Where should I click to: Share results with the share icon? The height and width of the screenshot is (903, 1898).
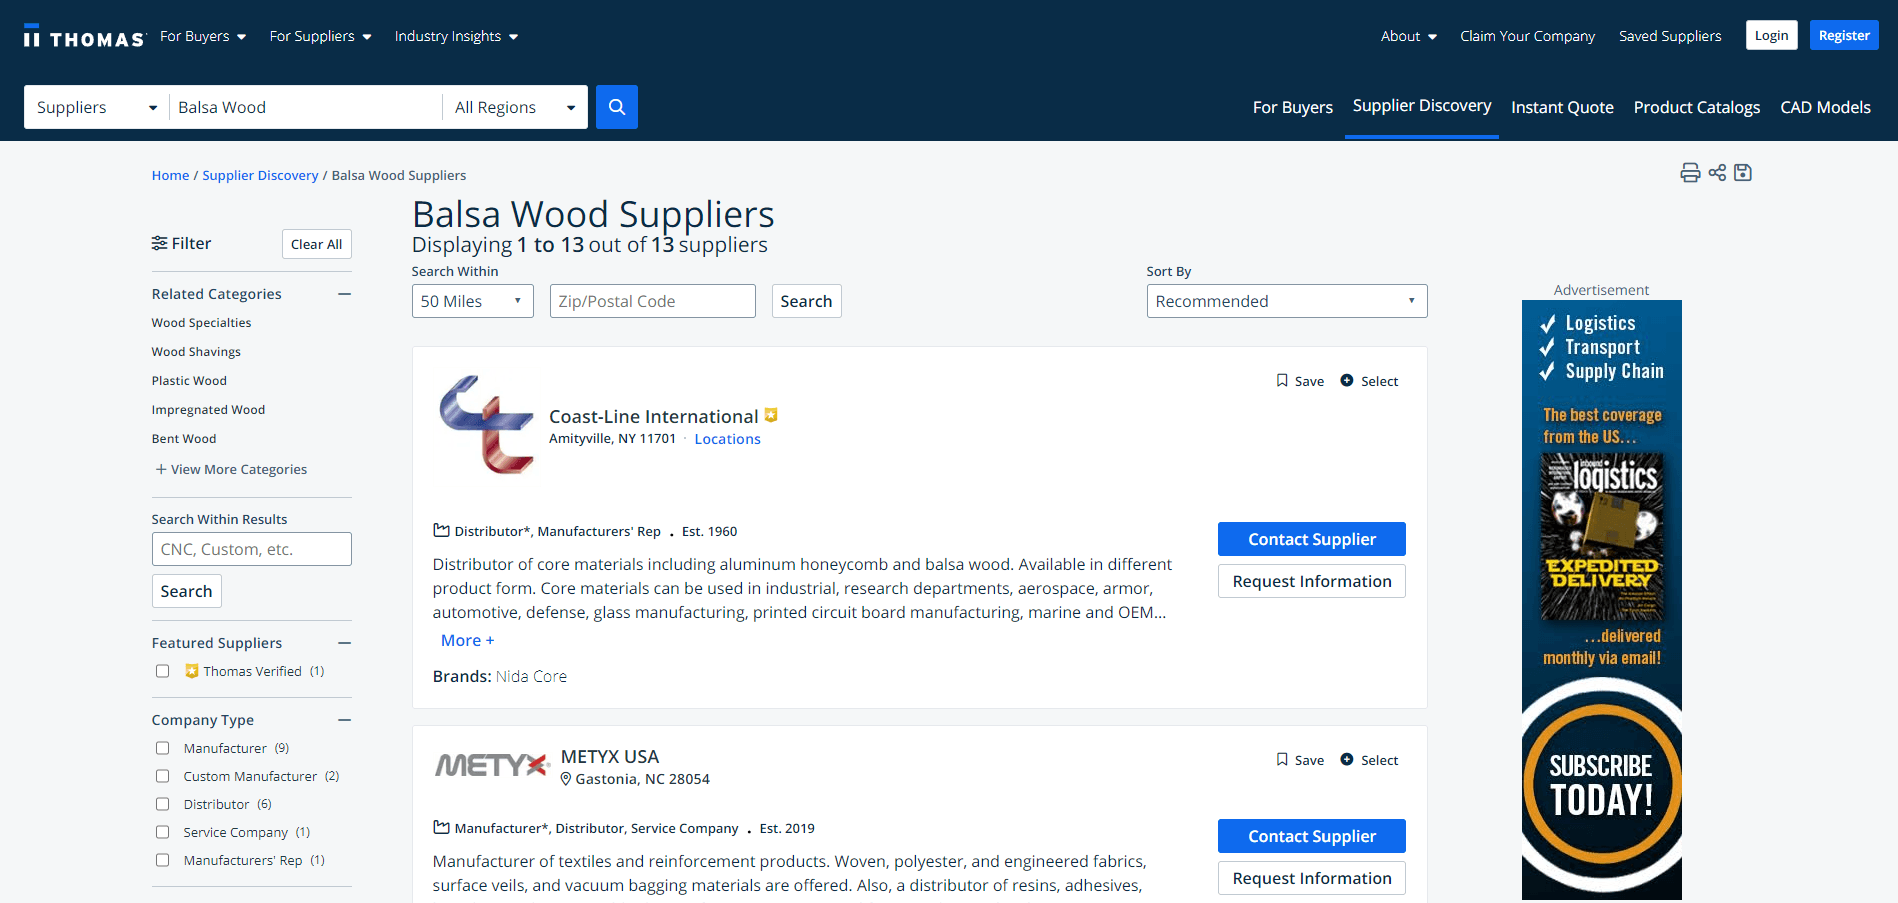coord(1717,173)
